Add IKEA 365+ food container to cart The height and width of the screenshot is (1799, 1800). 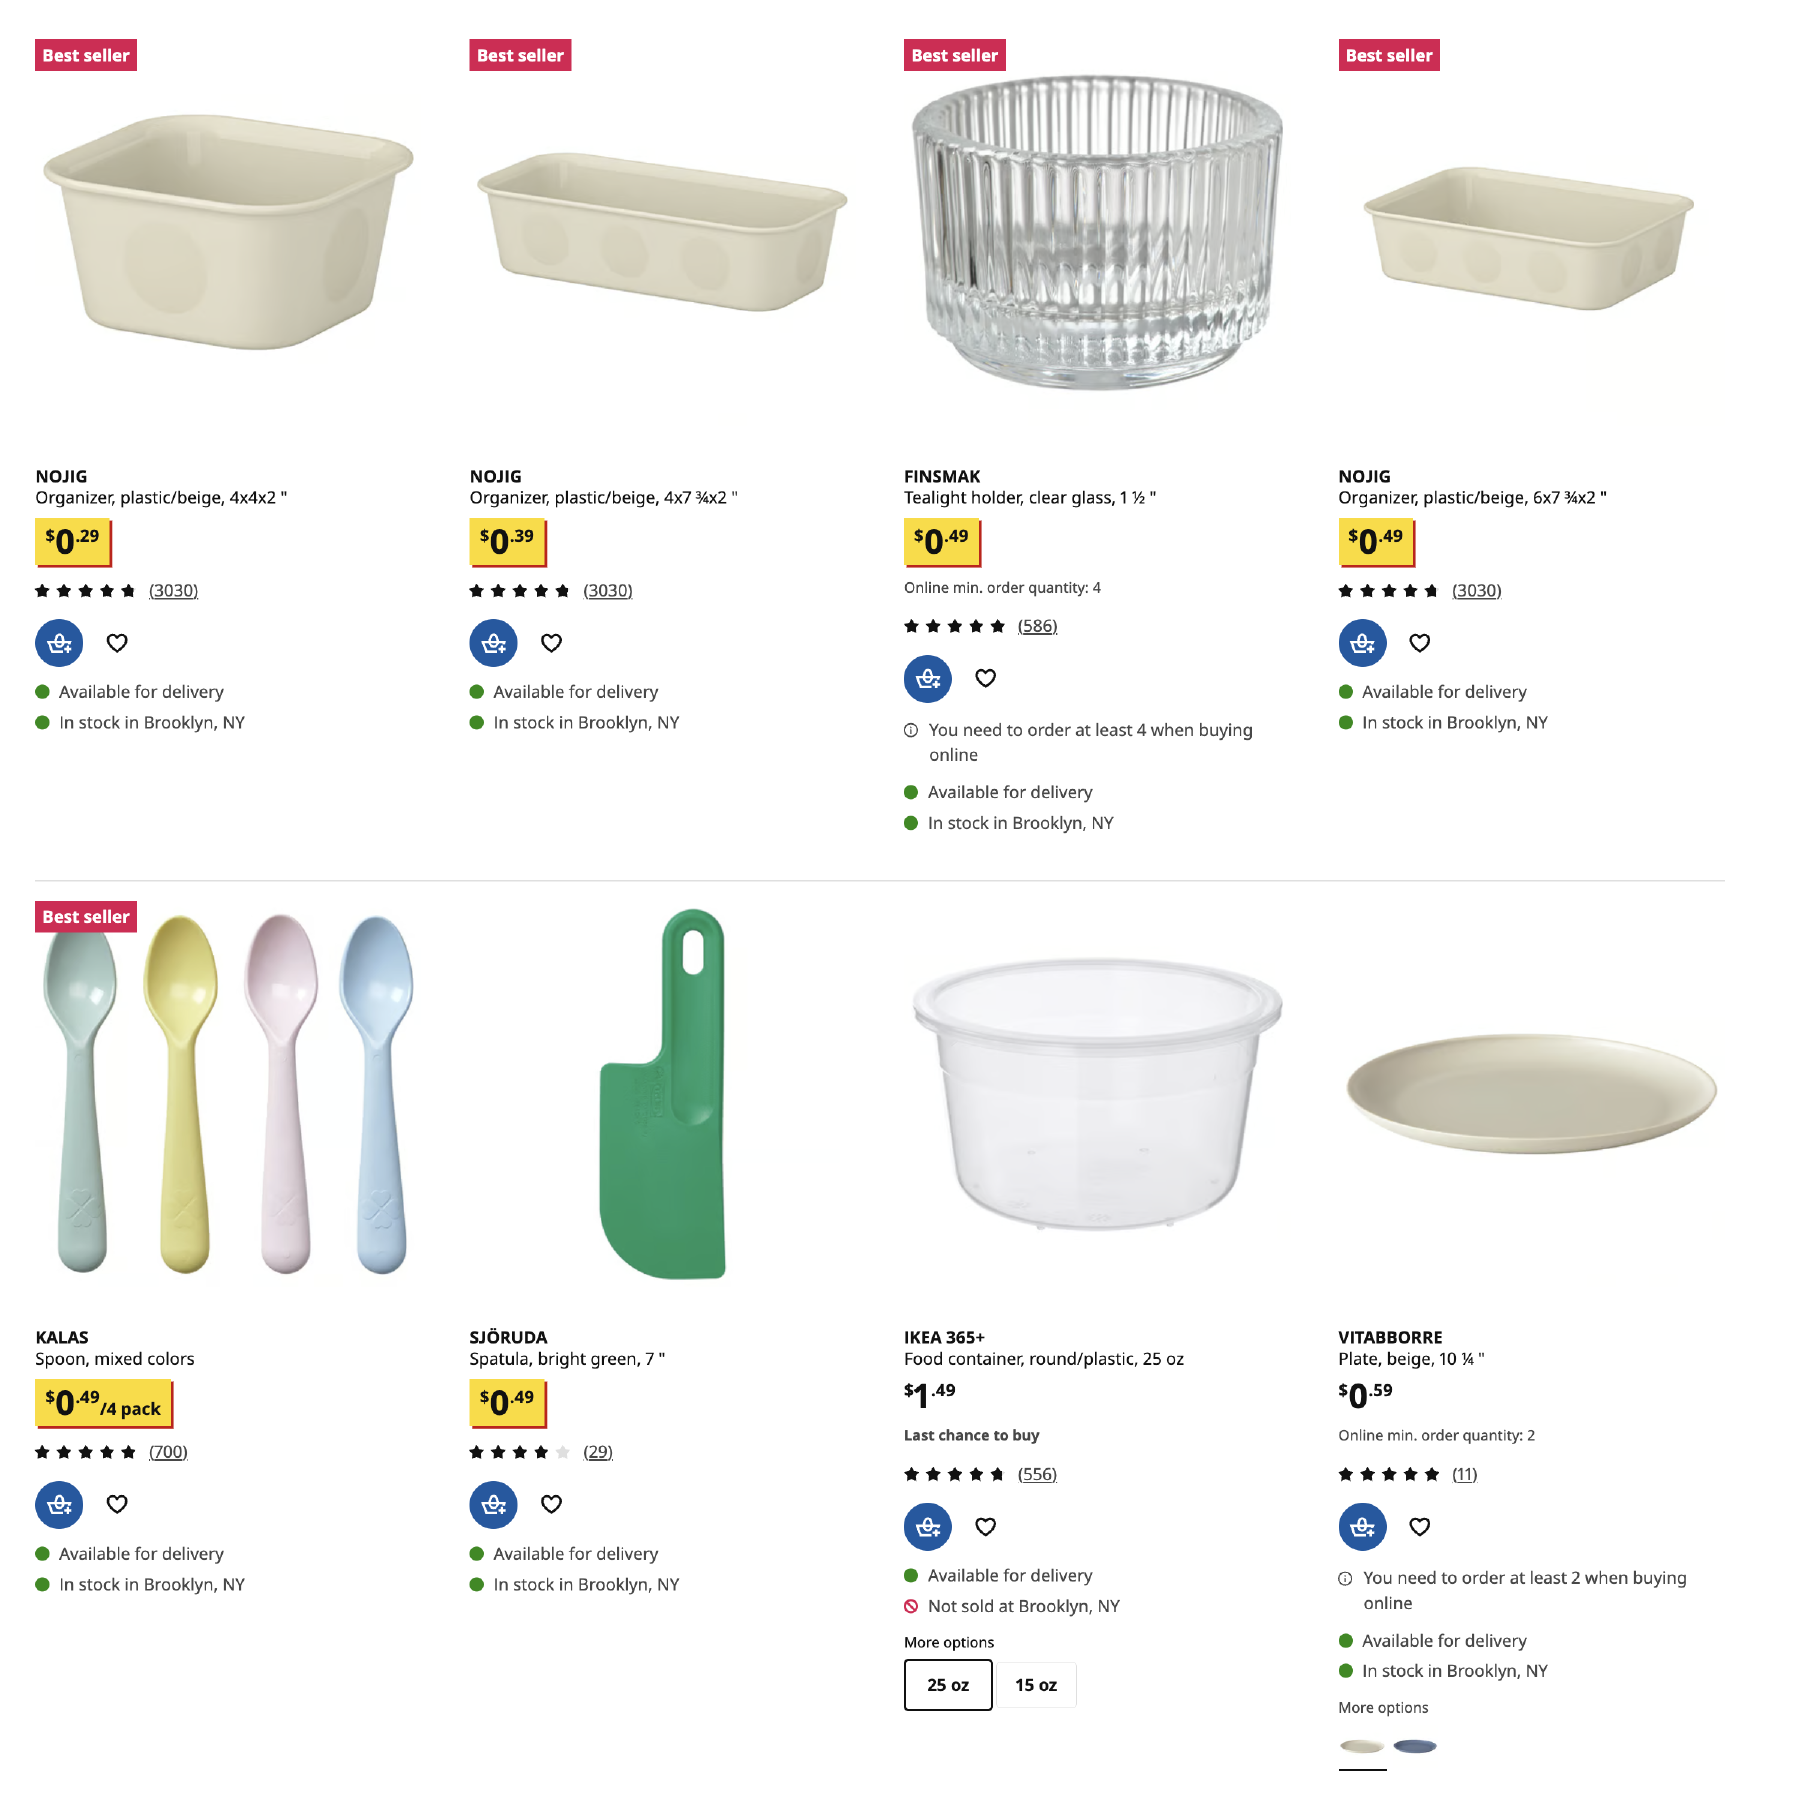tap(927, 1527)
